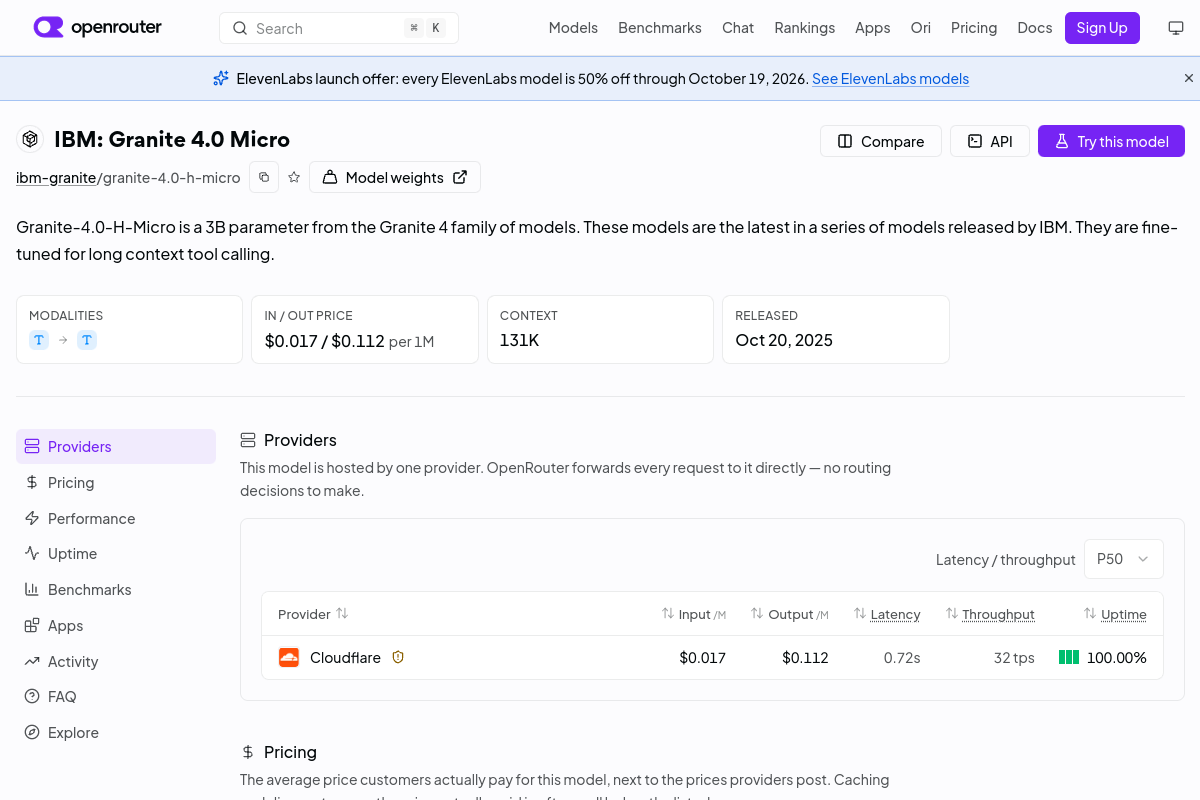Click the 131K context value
This screenshot has height=800, width=1200.
point(519,340)
